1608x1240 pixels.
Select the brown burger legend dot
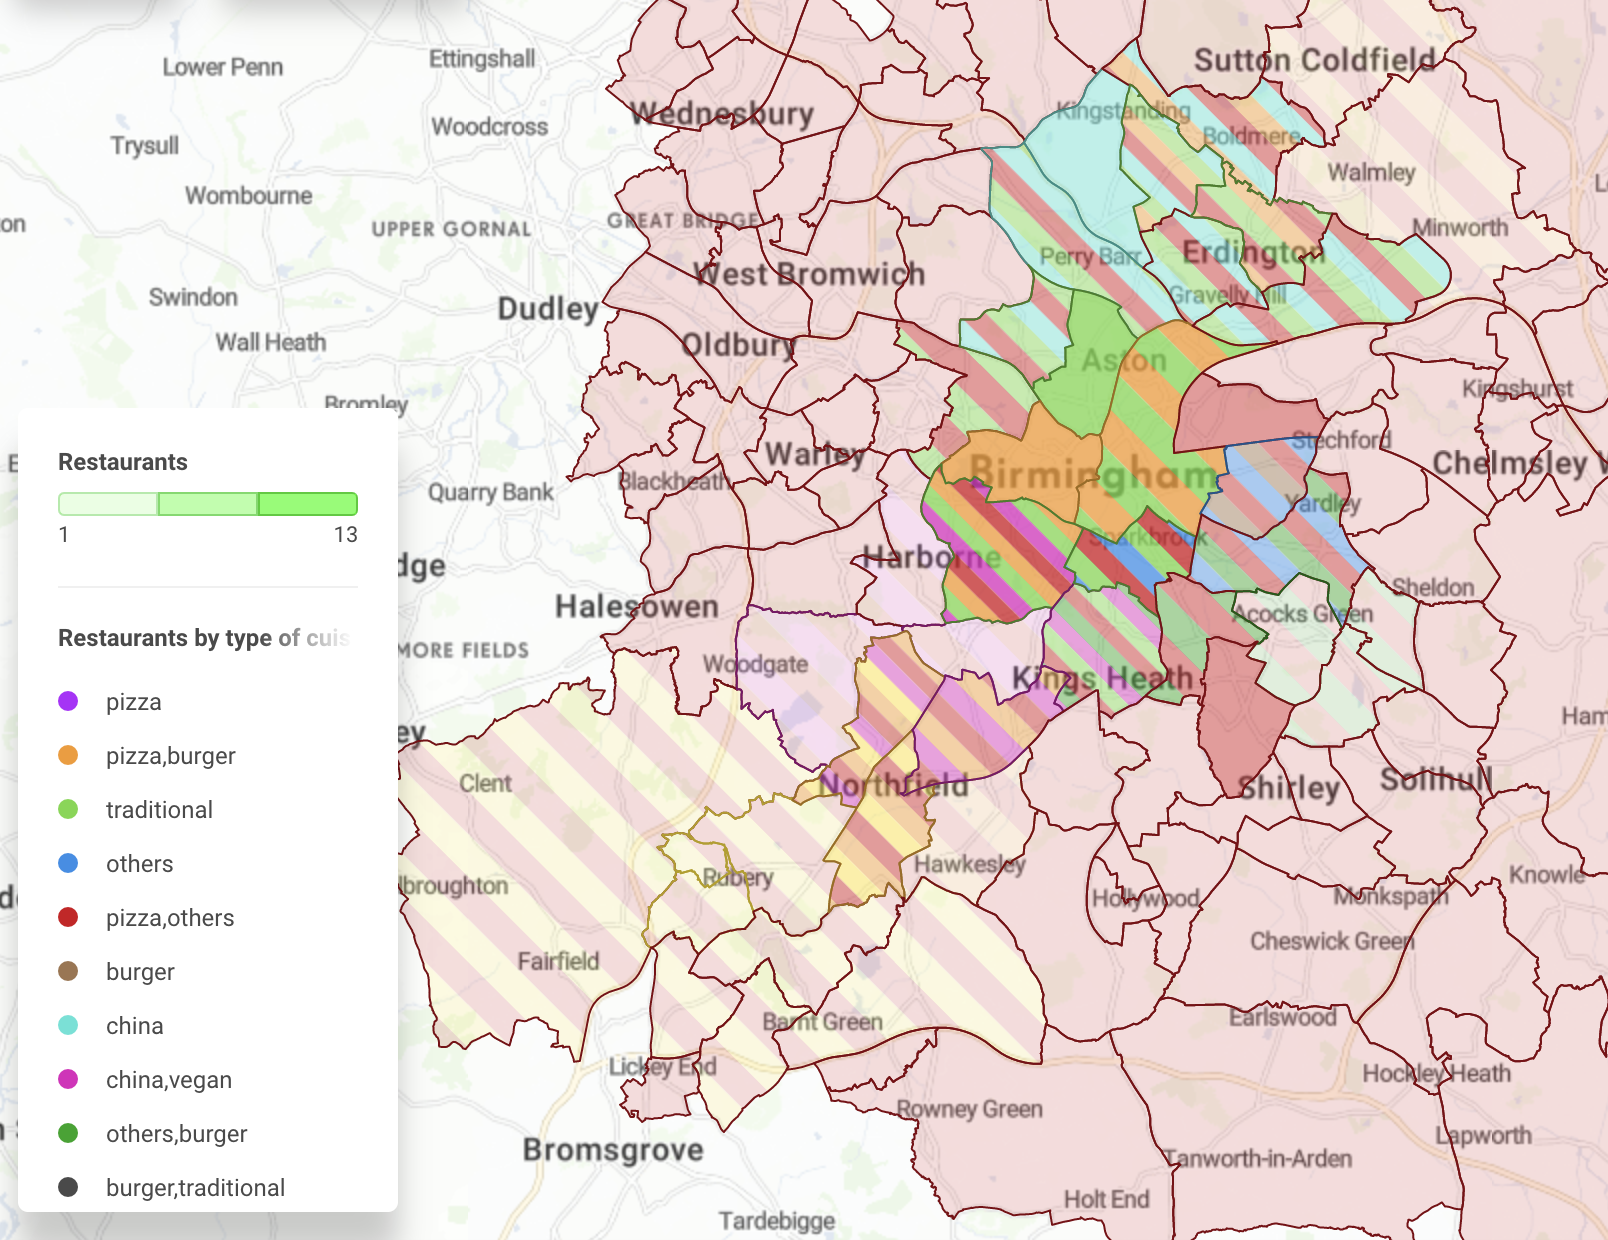click(x=68, y=971)
